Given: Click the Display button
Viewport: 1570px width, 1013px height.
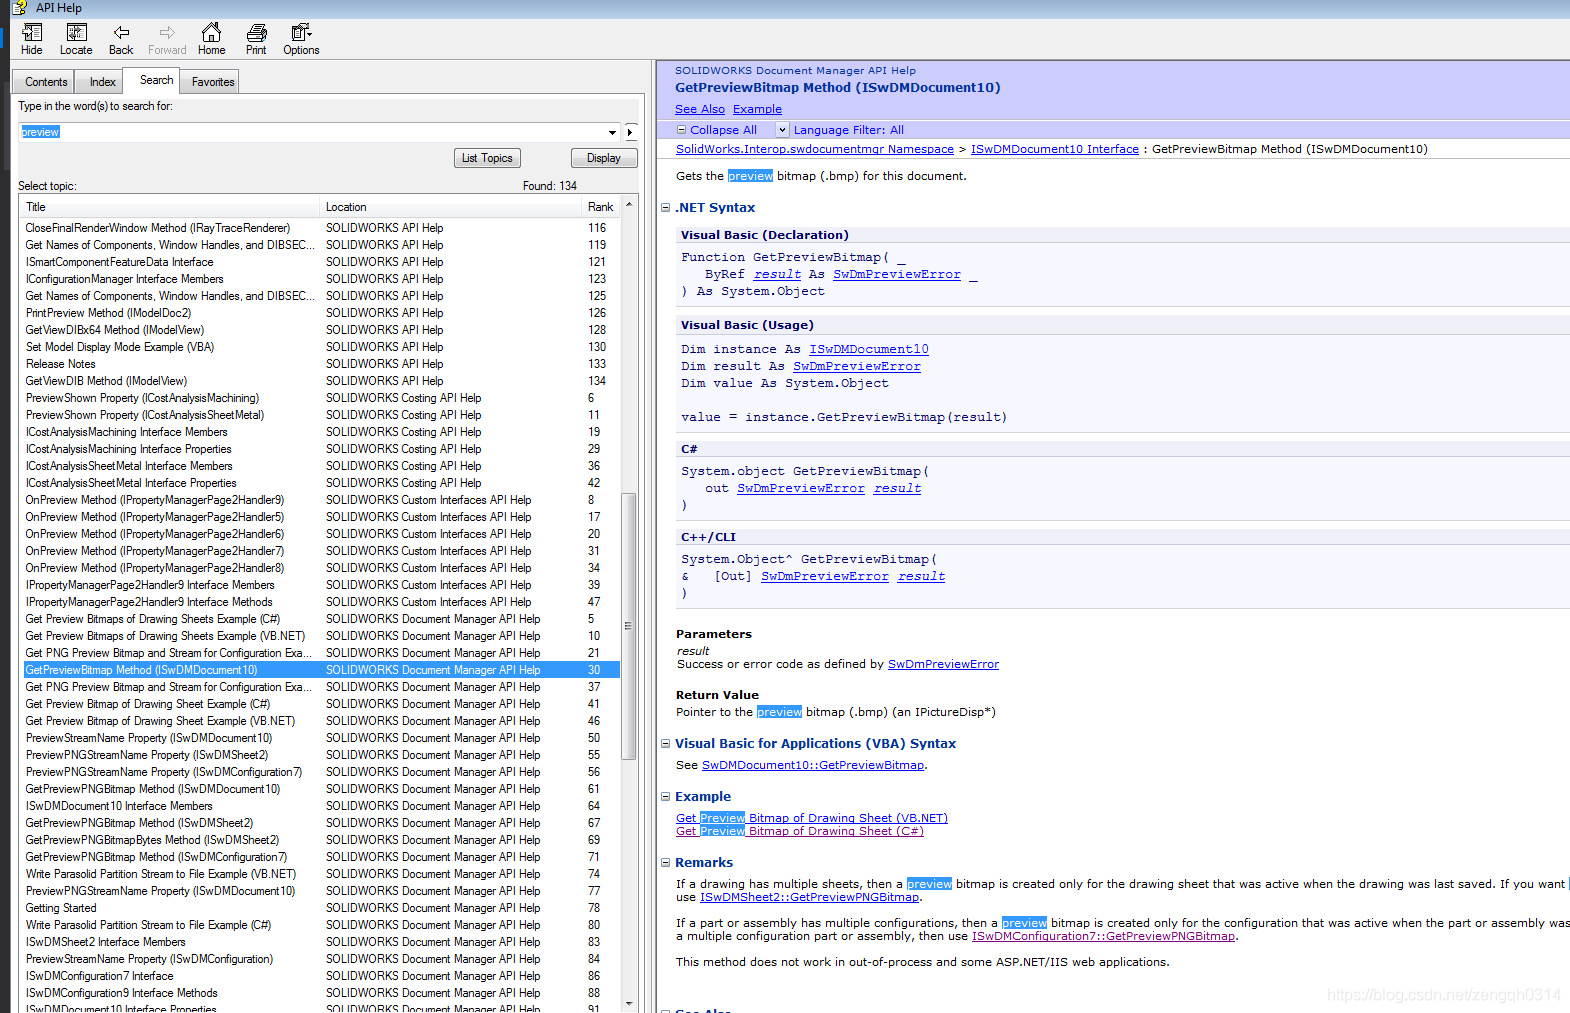Looking at the screenshot, I should pos(604,158).
